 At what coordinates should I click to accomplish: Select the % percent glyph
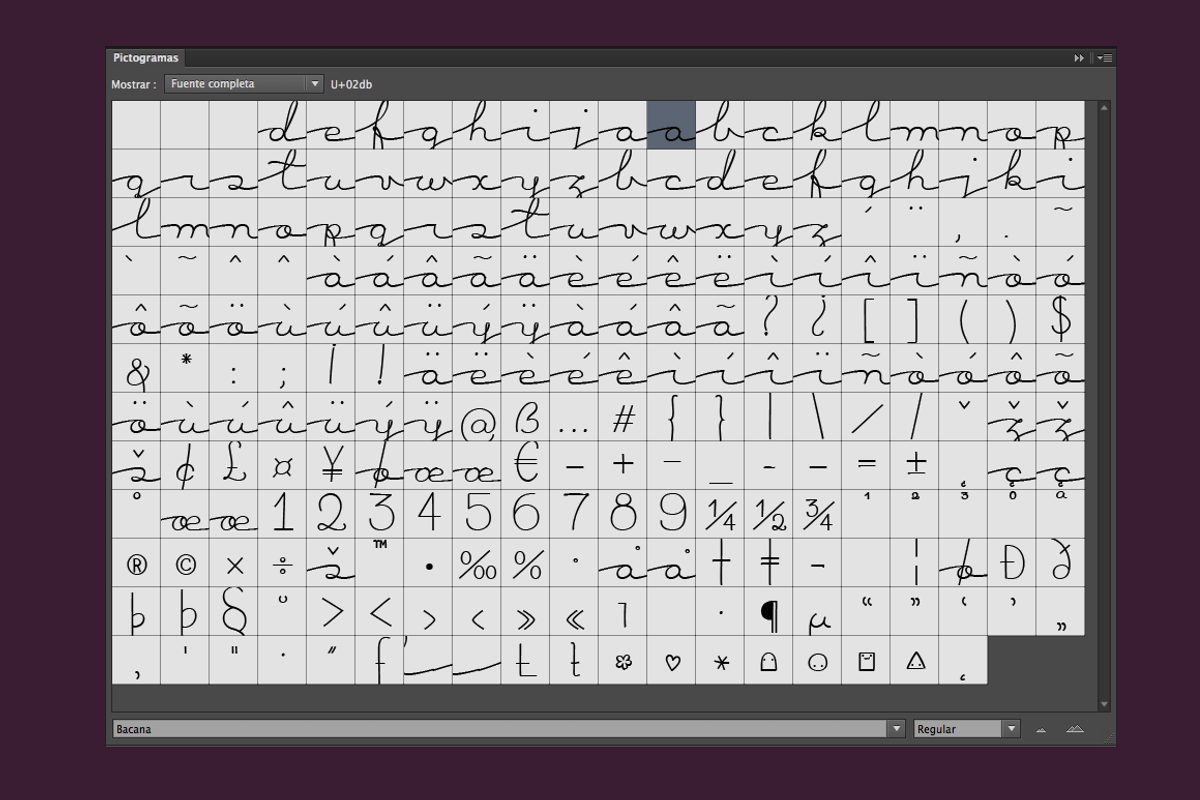tap(526, 564)
